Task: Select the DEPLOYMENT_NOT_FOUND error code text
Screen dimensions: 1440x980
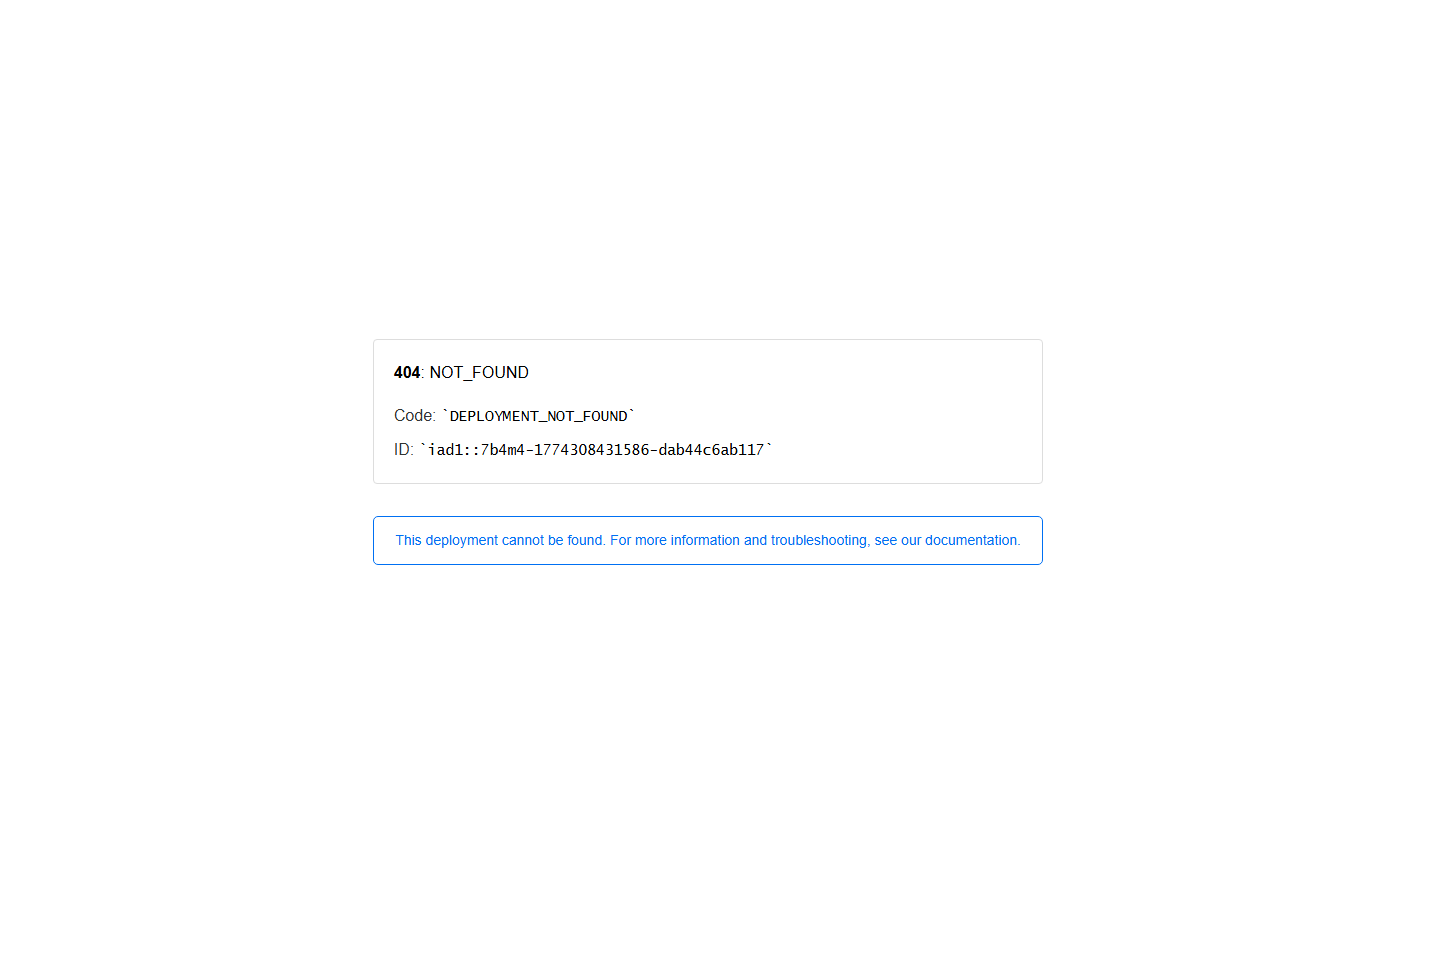Action: tap(539, 416)
